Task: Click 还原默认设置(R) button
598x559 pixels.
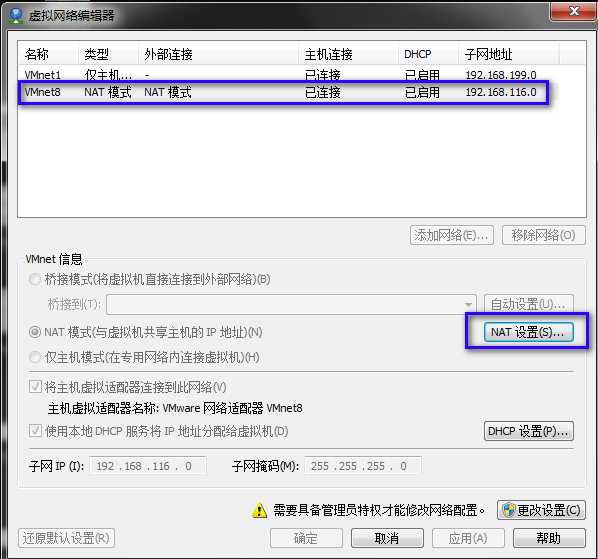Action: point(66,538)
